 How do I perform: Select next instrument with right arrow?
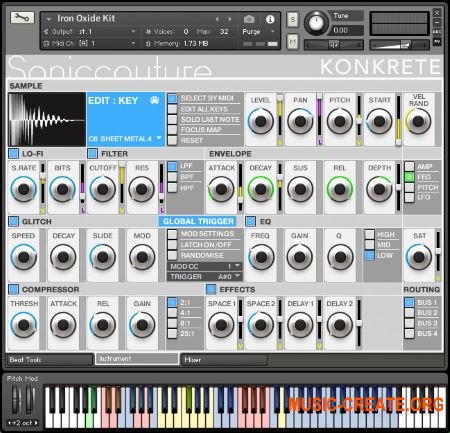click(230, 19)
